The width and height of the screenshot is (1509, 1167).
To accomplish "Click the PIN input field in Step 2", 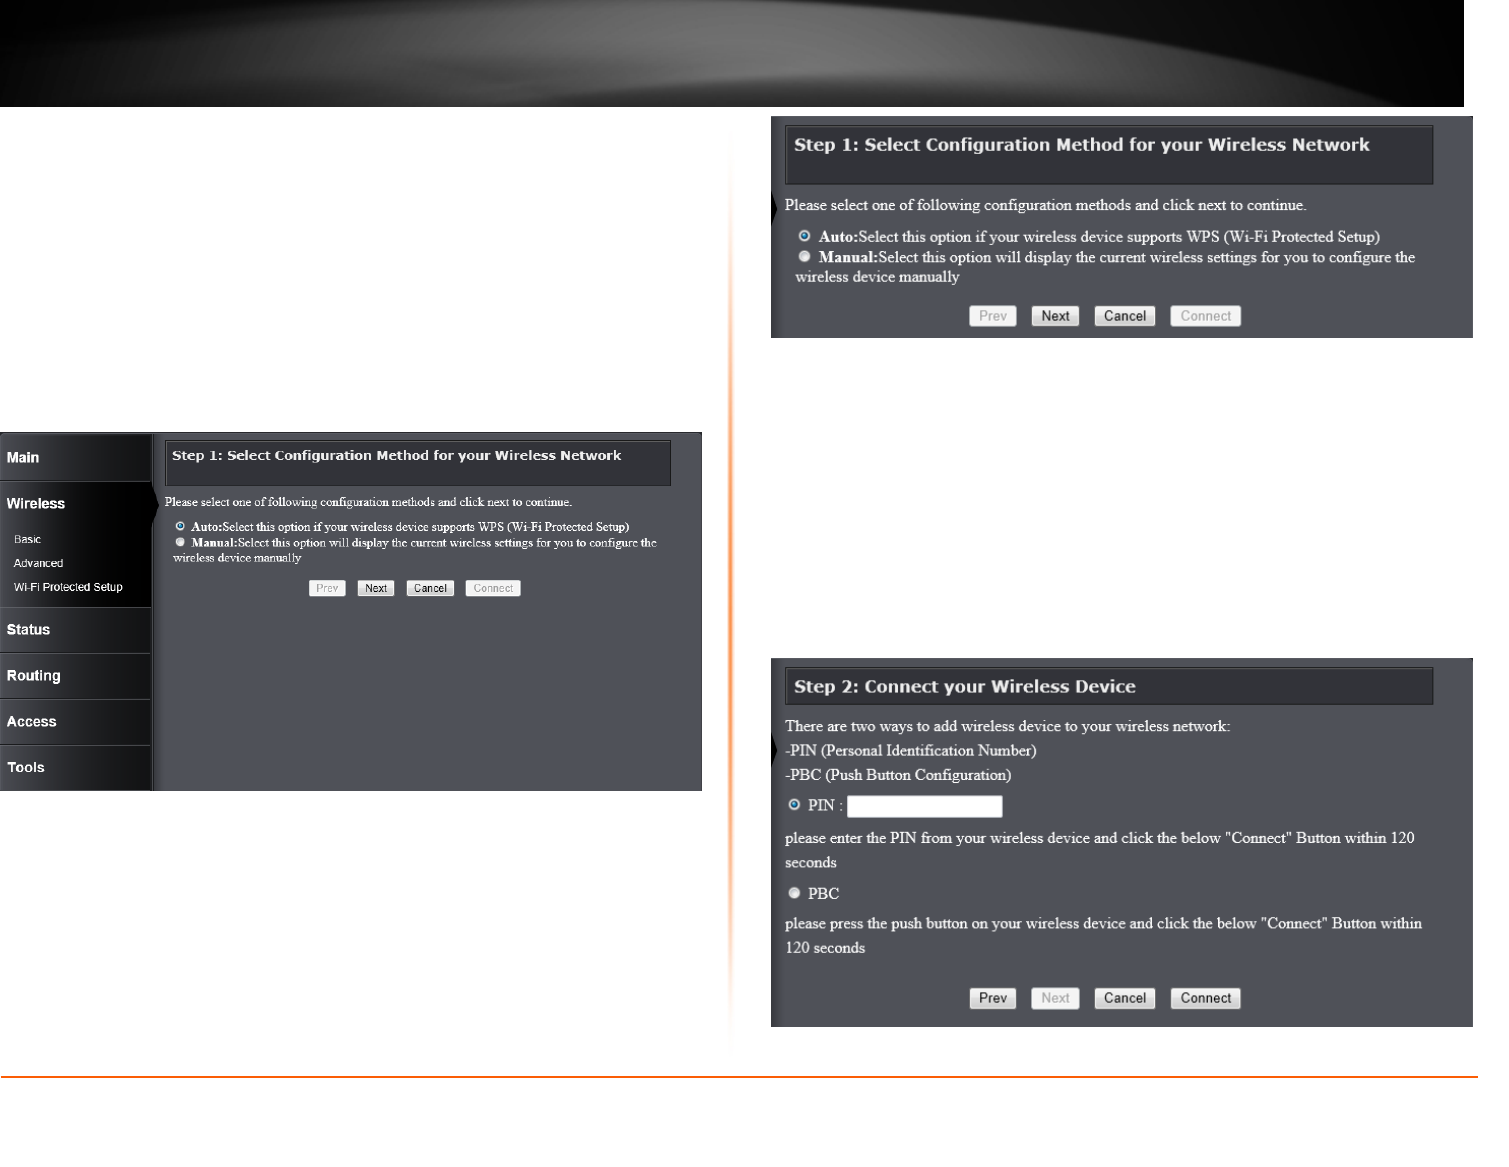I will point(925,806).
